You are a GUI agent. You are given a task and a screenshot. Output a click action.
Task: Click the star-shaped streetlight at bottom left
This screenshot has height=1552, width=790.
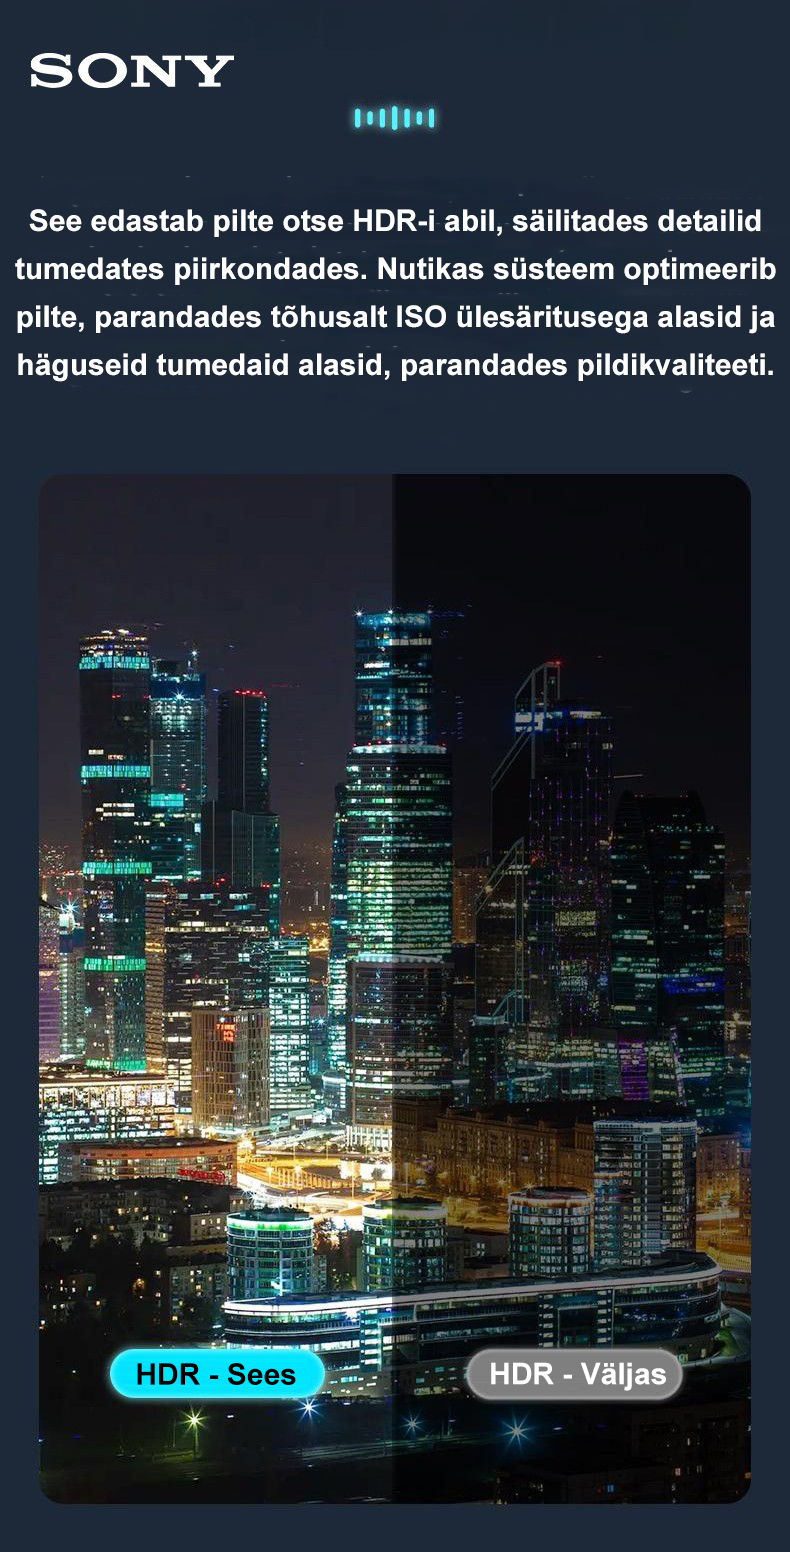pyautogui.click(x=193, y=1418)
